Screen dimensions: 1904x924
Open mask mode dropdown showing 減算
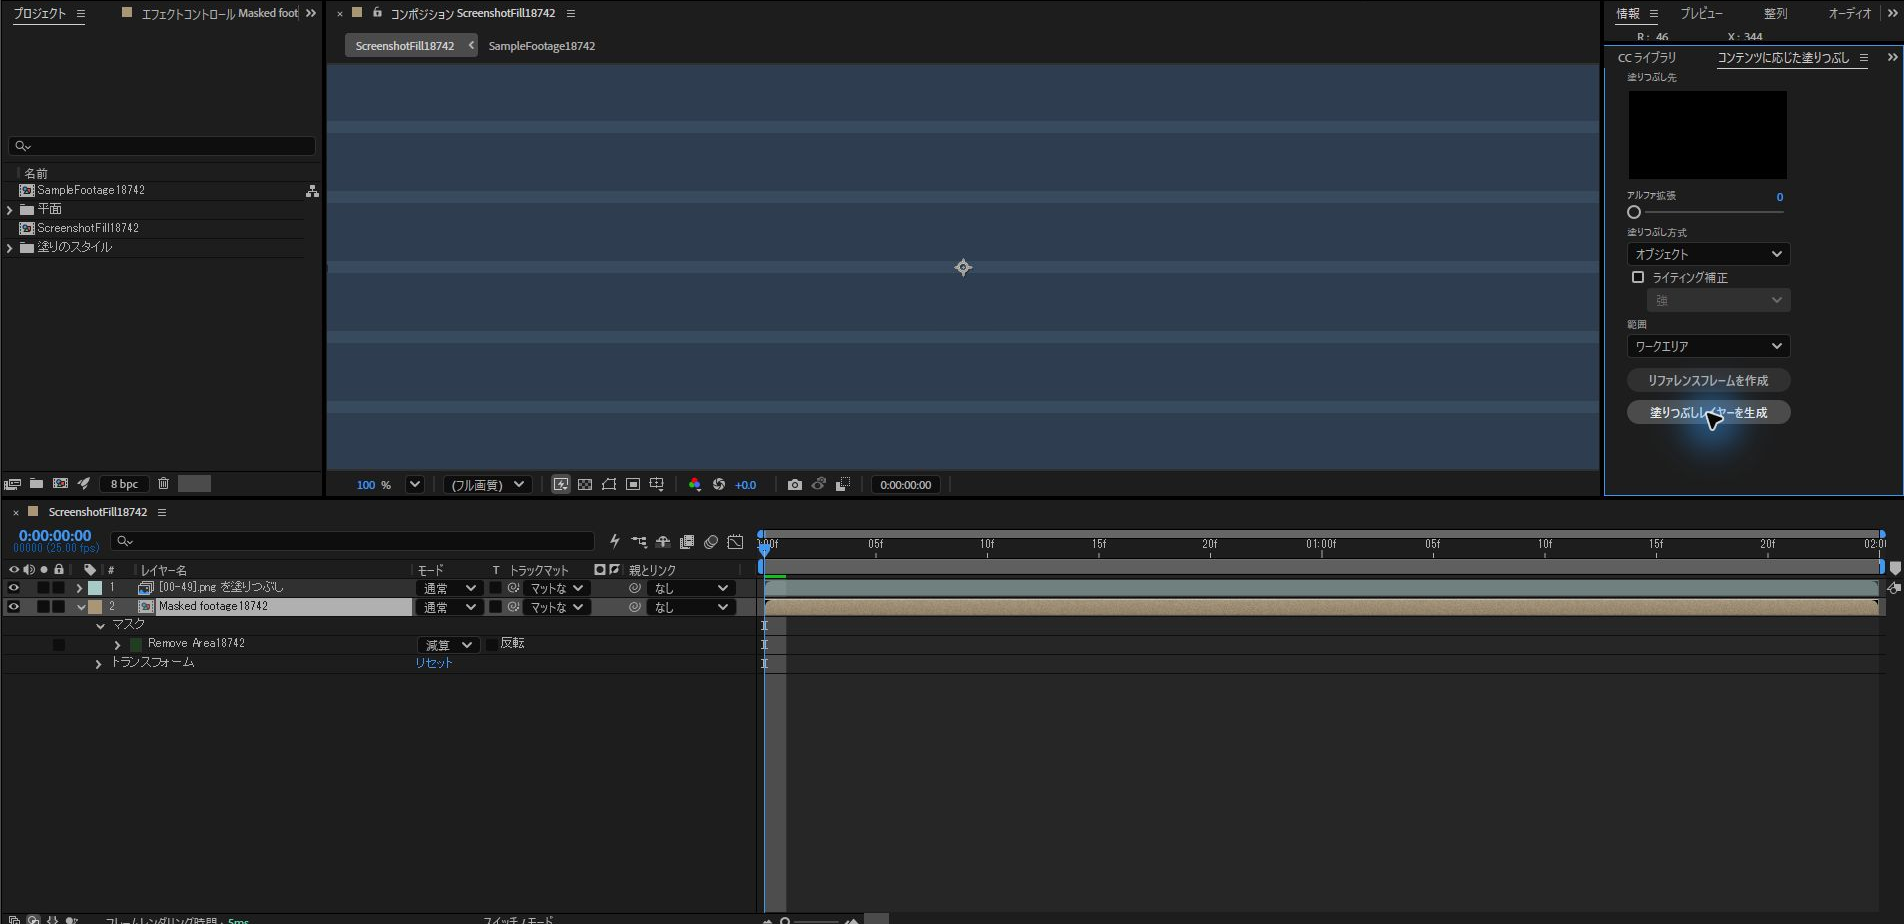[448, 645]
